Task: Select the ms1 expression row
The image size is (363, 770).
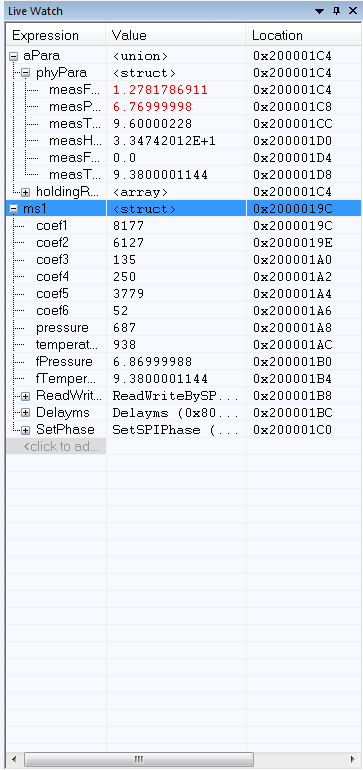Action: (x=184, y=209)
